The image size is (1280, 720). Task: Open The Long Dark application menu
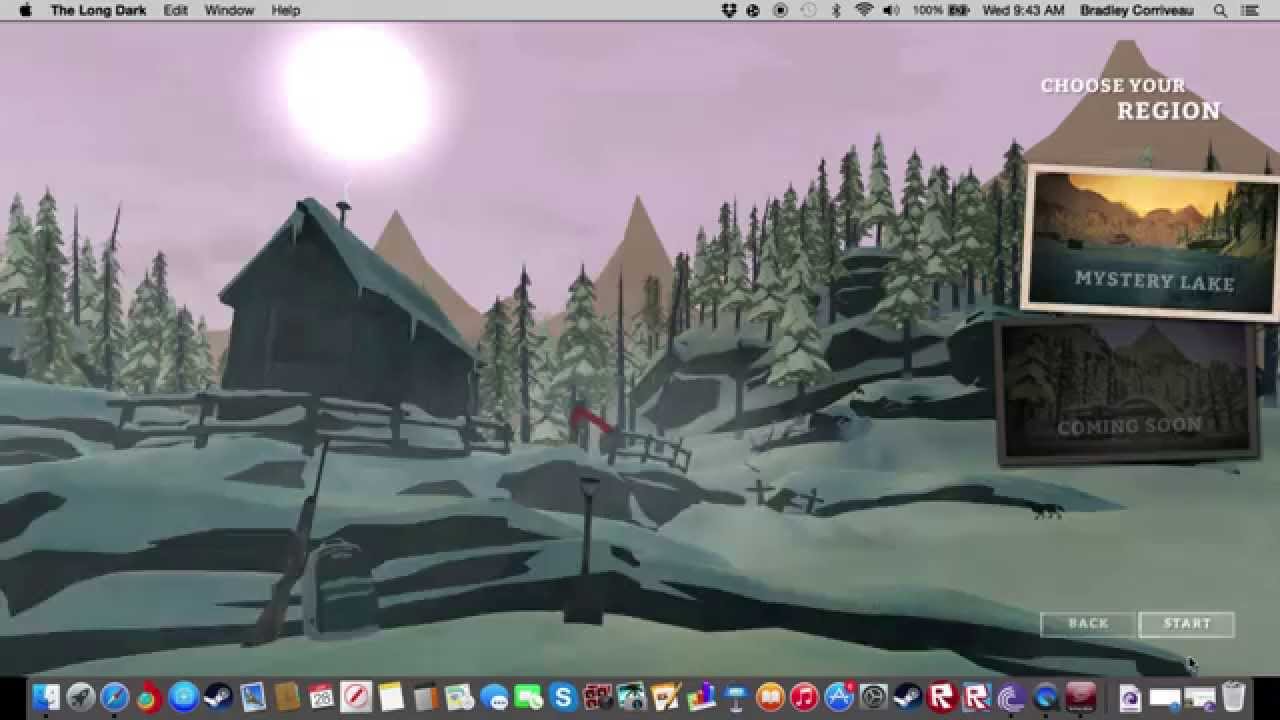point(98,10)
